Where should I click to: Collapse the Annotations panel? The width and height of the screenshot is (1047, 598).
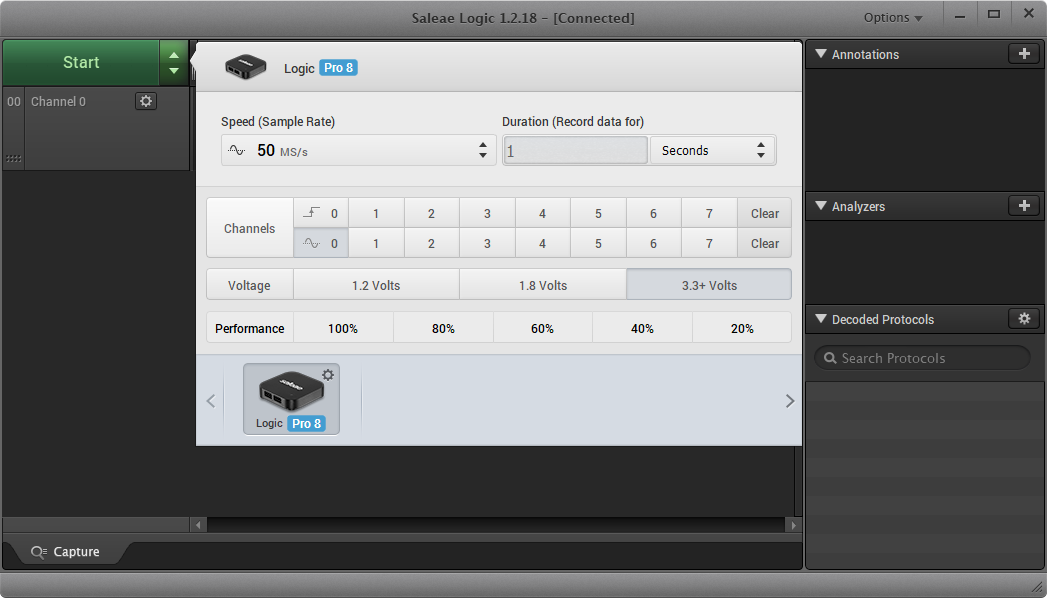819,55
